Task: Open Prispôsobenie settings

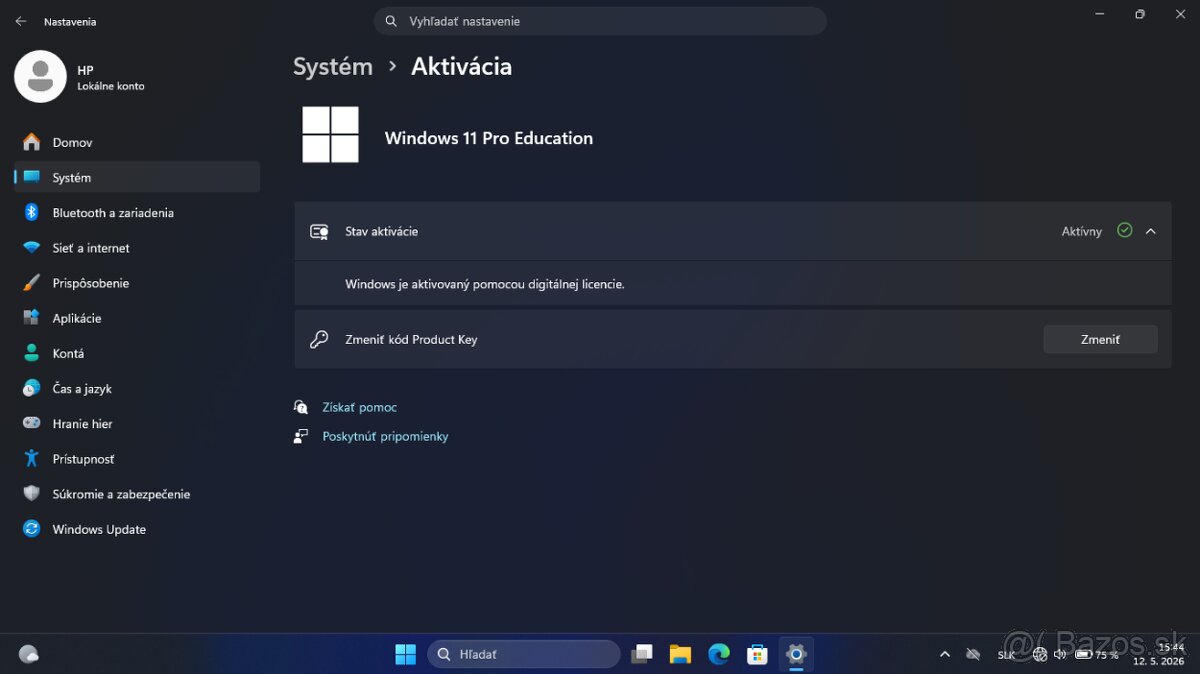Action: pyautogui.click(x=136, y=283)
